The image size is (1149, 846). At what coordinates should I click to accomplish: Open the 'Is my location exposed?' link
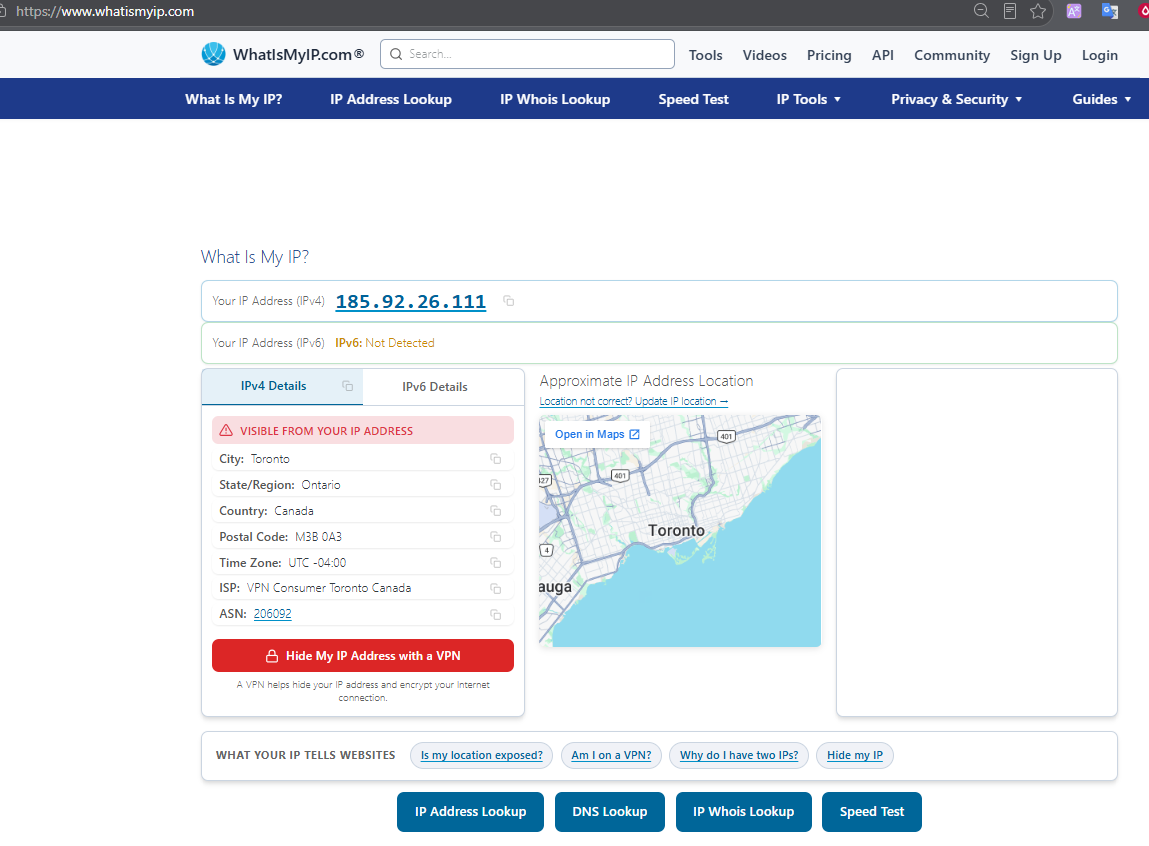coord(481,755)
